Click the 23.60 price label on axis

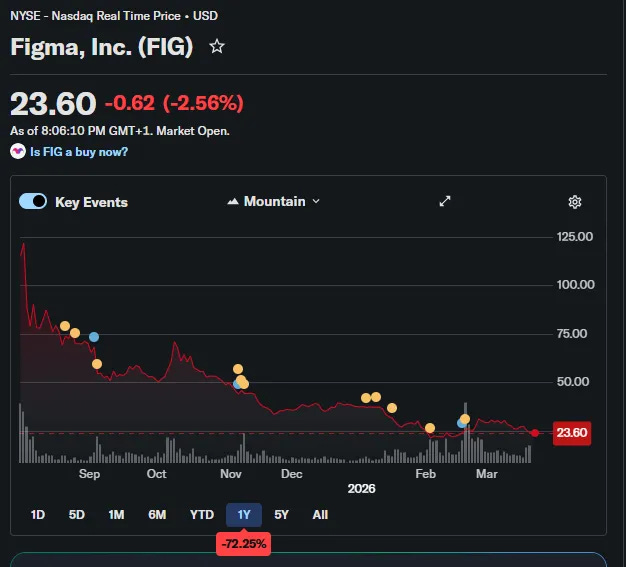572,433
